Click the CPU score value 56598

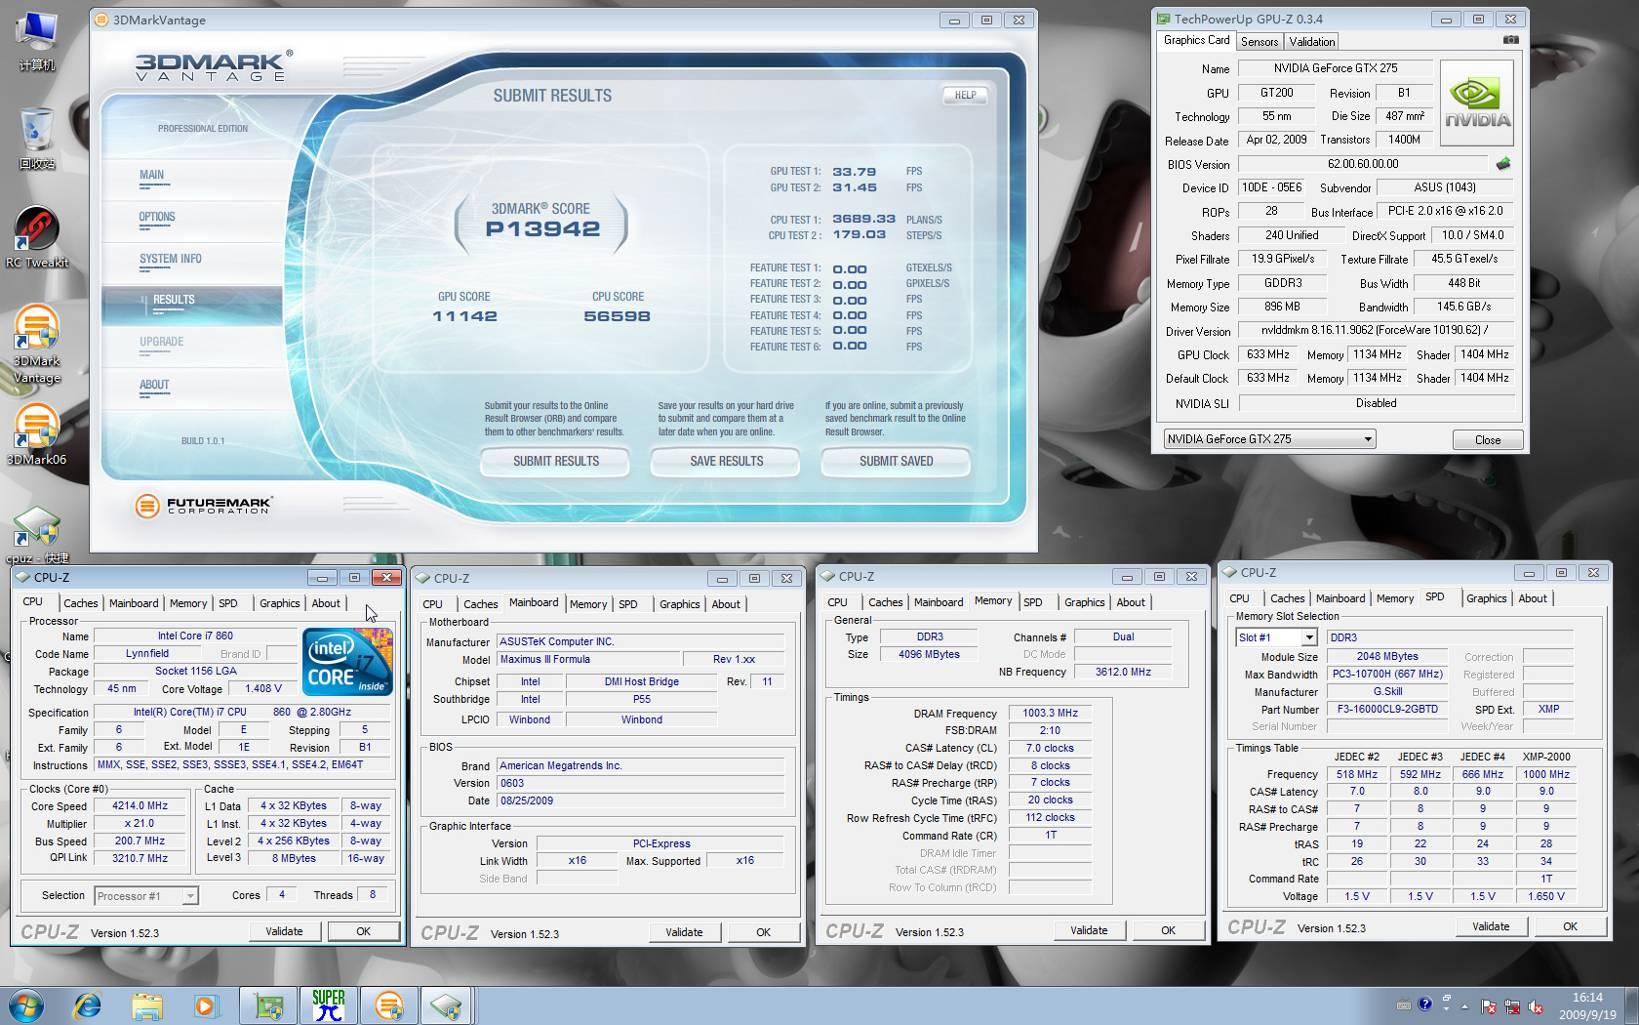617,316
